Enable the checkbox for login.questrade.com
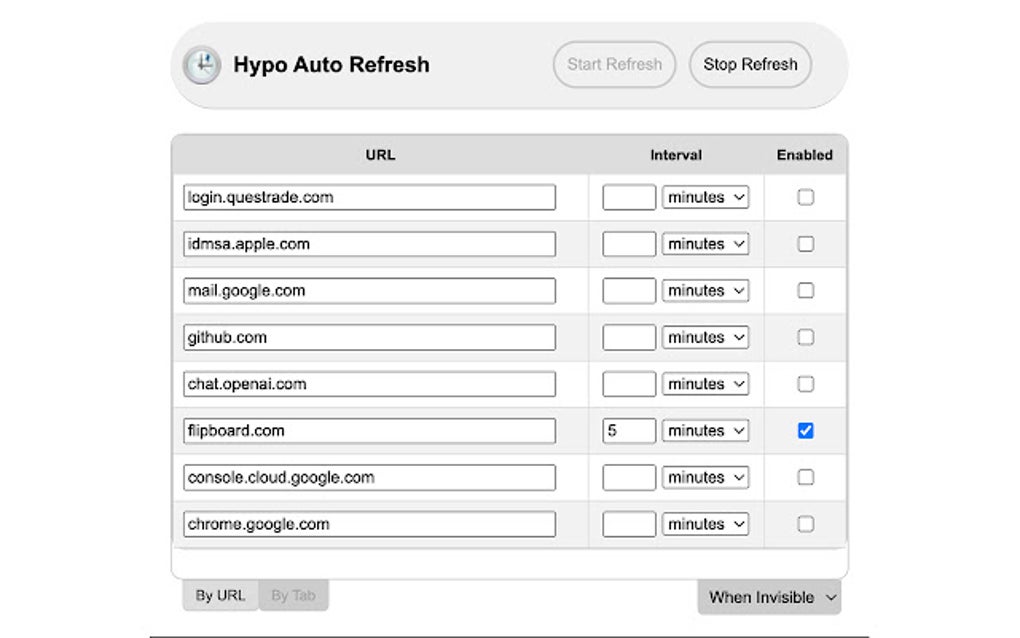 [x=806, y=197]
